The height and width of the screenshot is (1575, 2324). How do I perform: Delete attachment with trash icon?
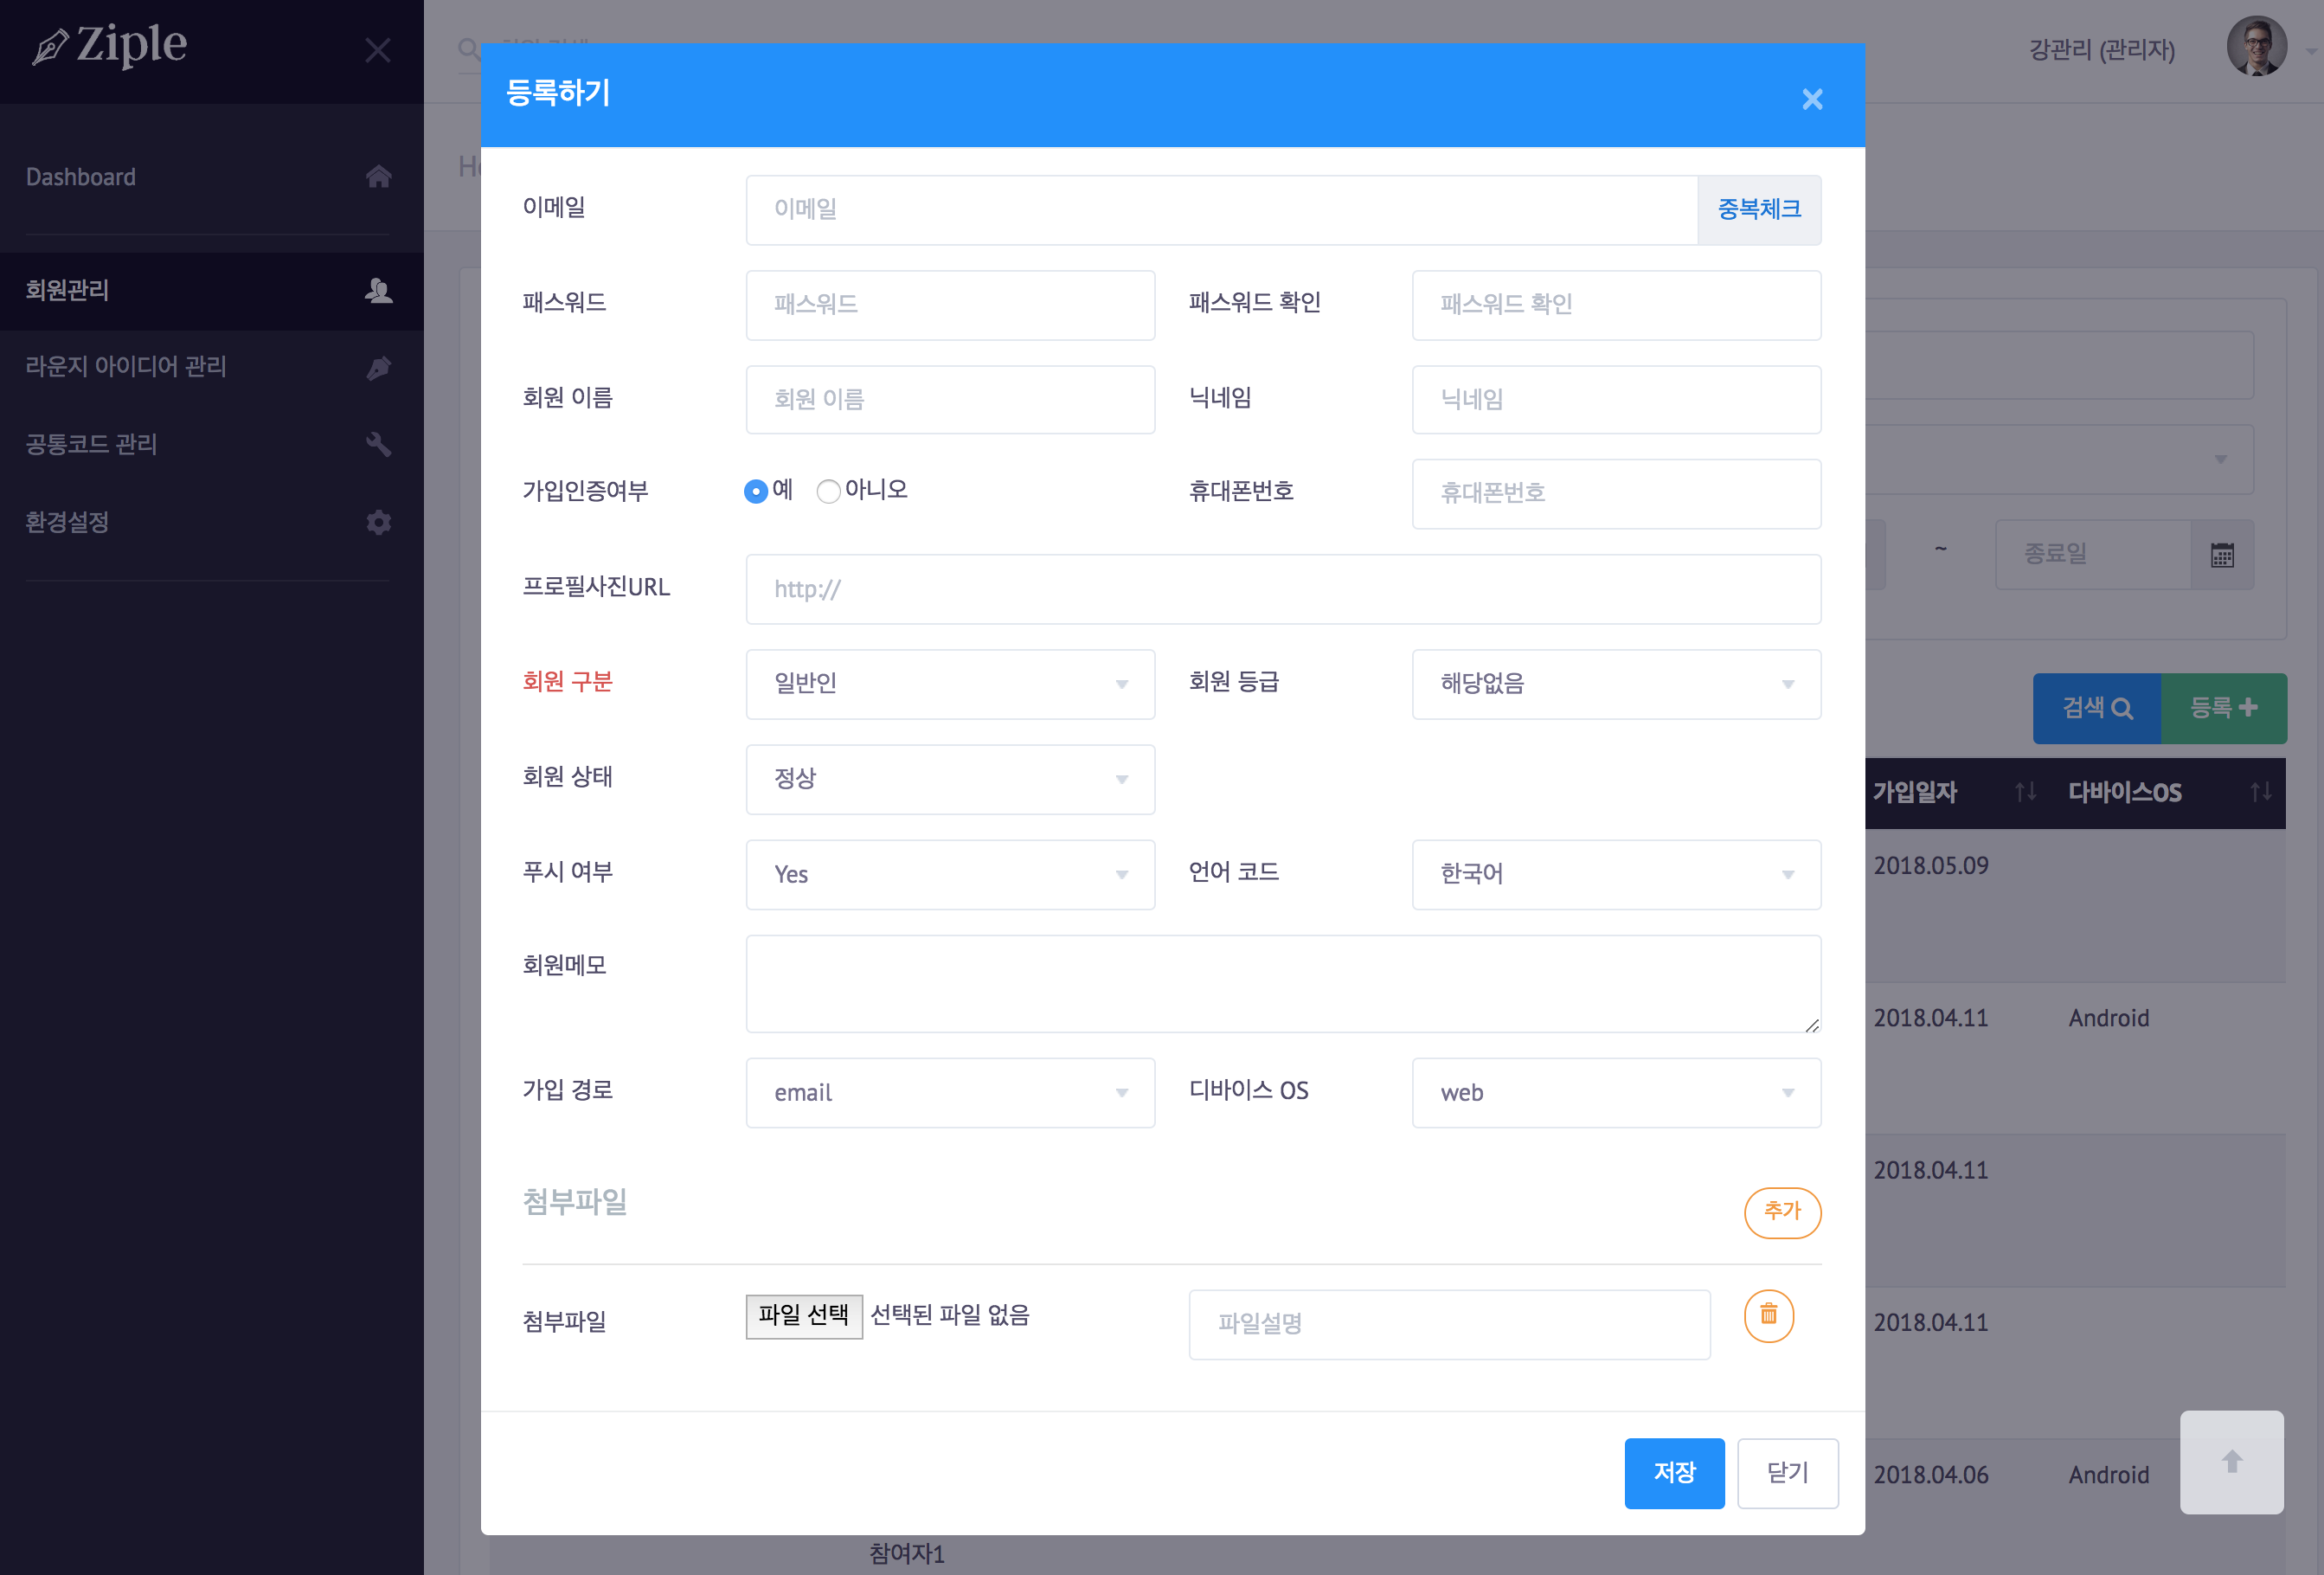pos(1768,1315)
